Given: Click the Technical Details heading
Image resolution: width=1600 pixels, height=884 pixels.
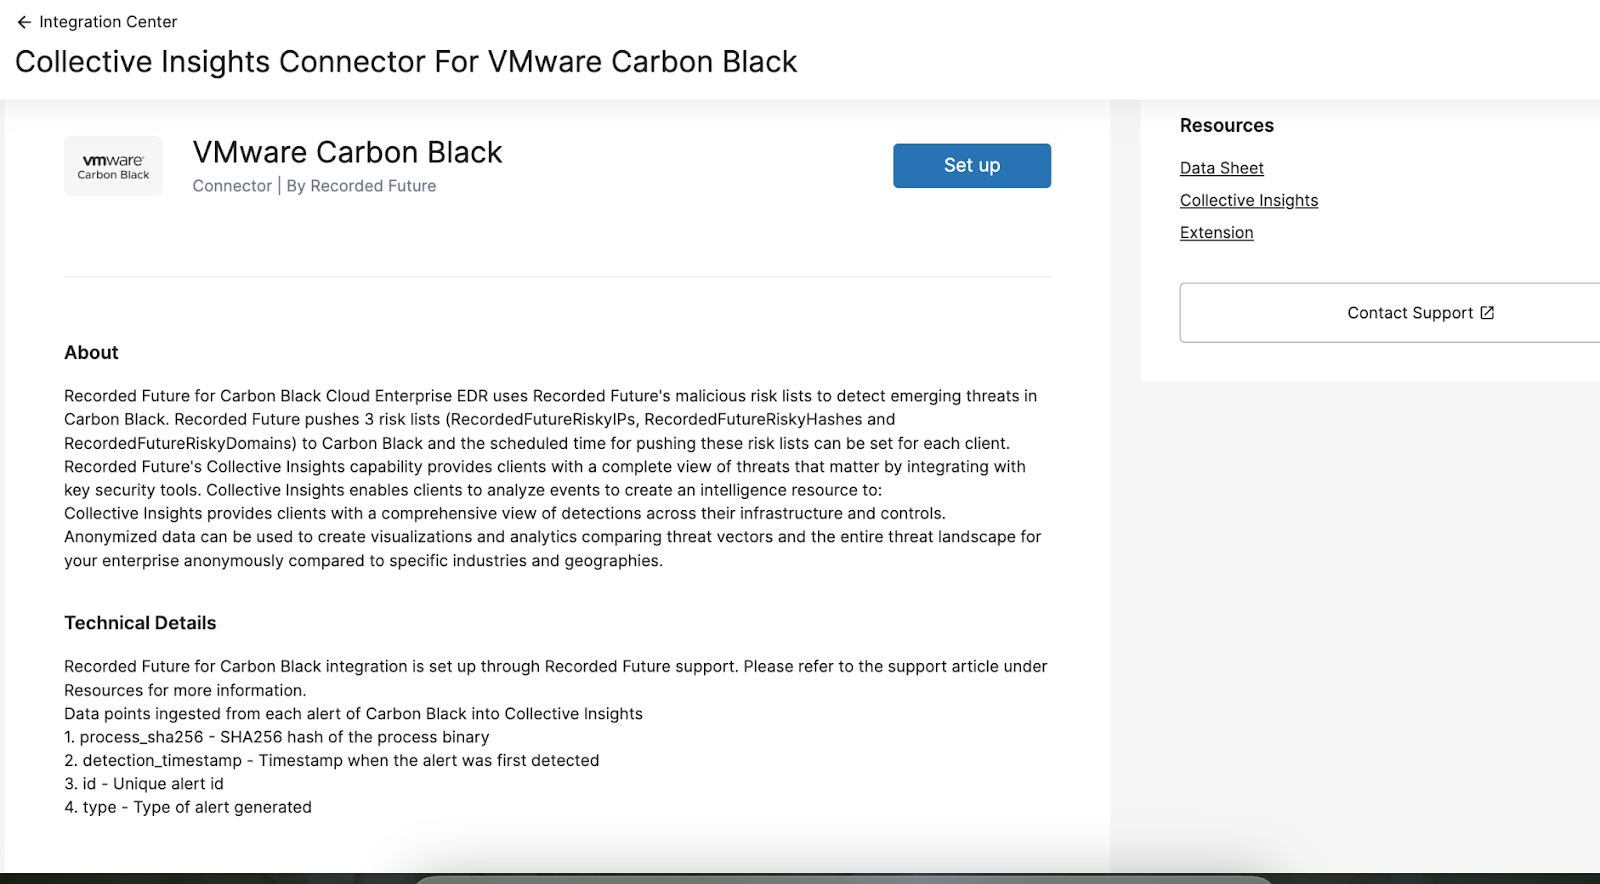Looking at the screenshot, I should click(140, 623).
